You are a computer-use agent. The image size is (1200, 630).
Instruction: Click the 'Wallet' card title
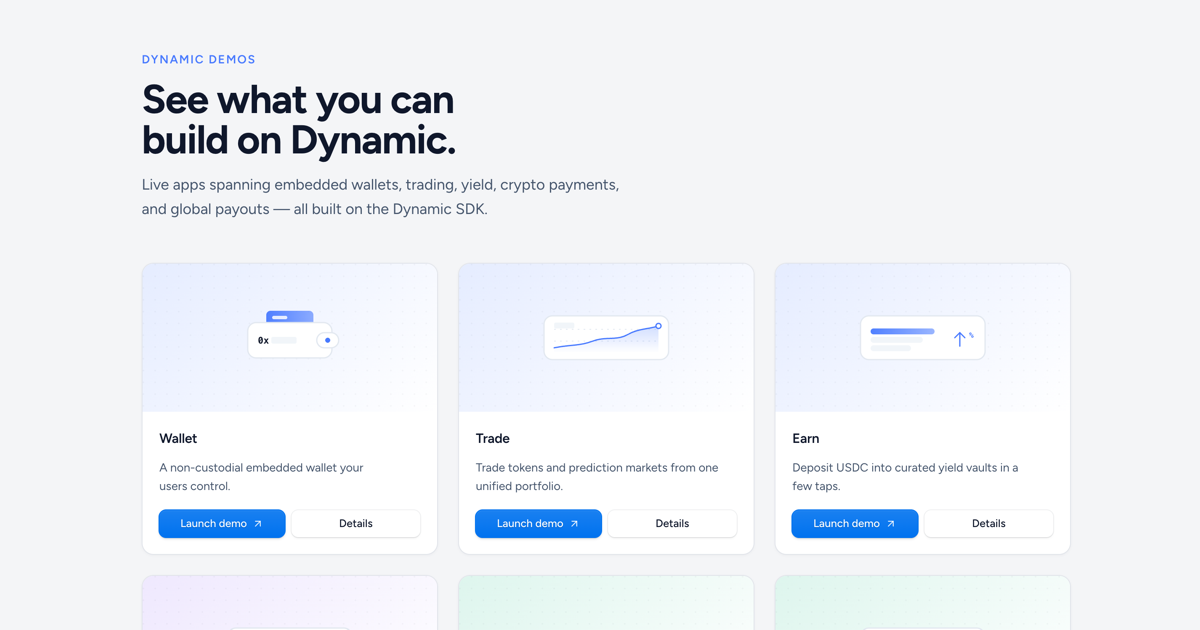click(178, 438)
